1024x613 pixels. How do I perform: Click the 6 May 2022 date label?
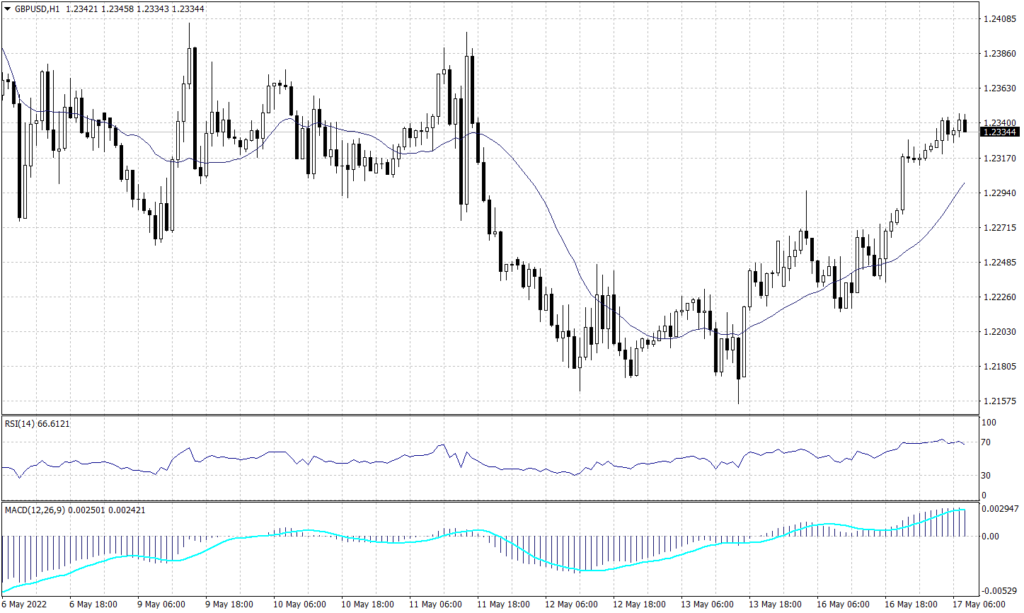point(25,605)
